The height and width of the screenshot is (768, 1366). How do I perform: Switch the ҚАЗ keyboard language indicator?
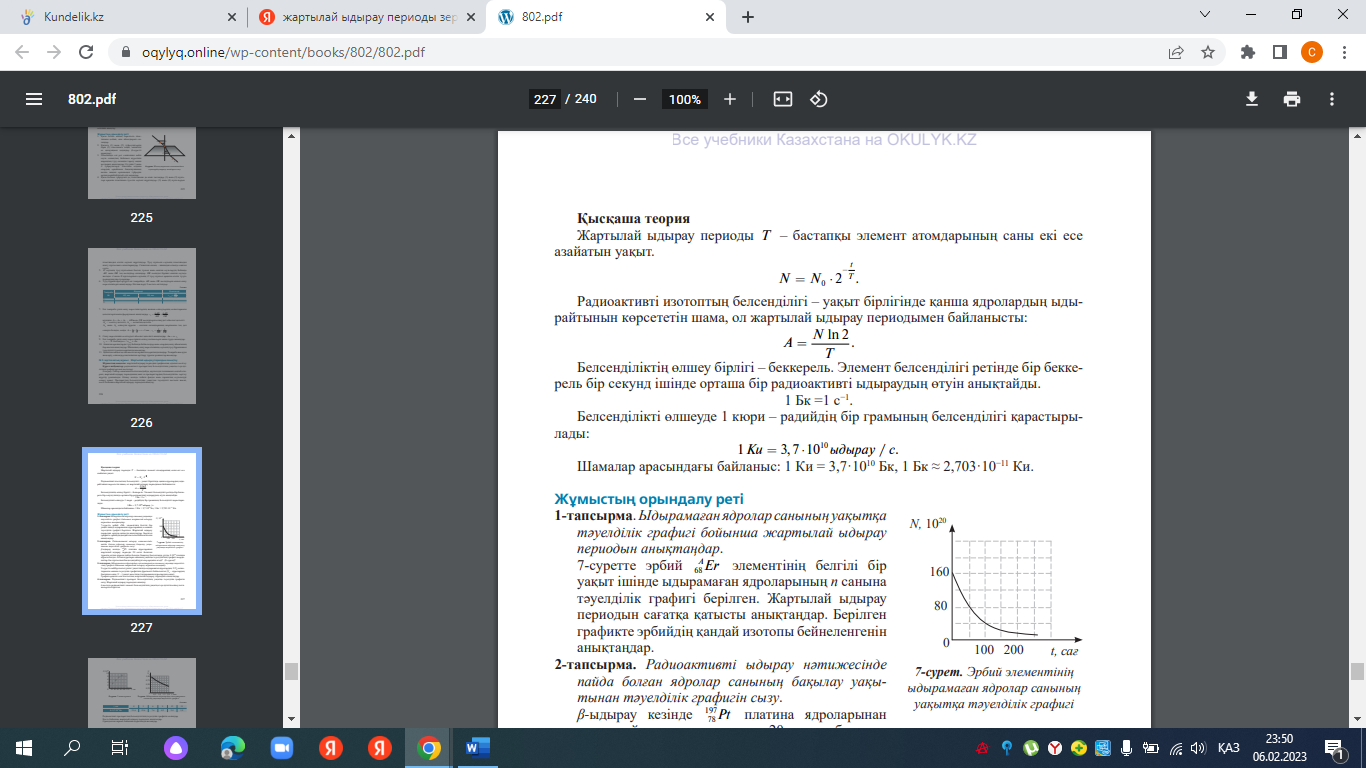(x=1229, y=748)
